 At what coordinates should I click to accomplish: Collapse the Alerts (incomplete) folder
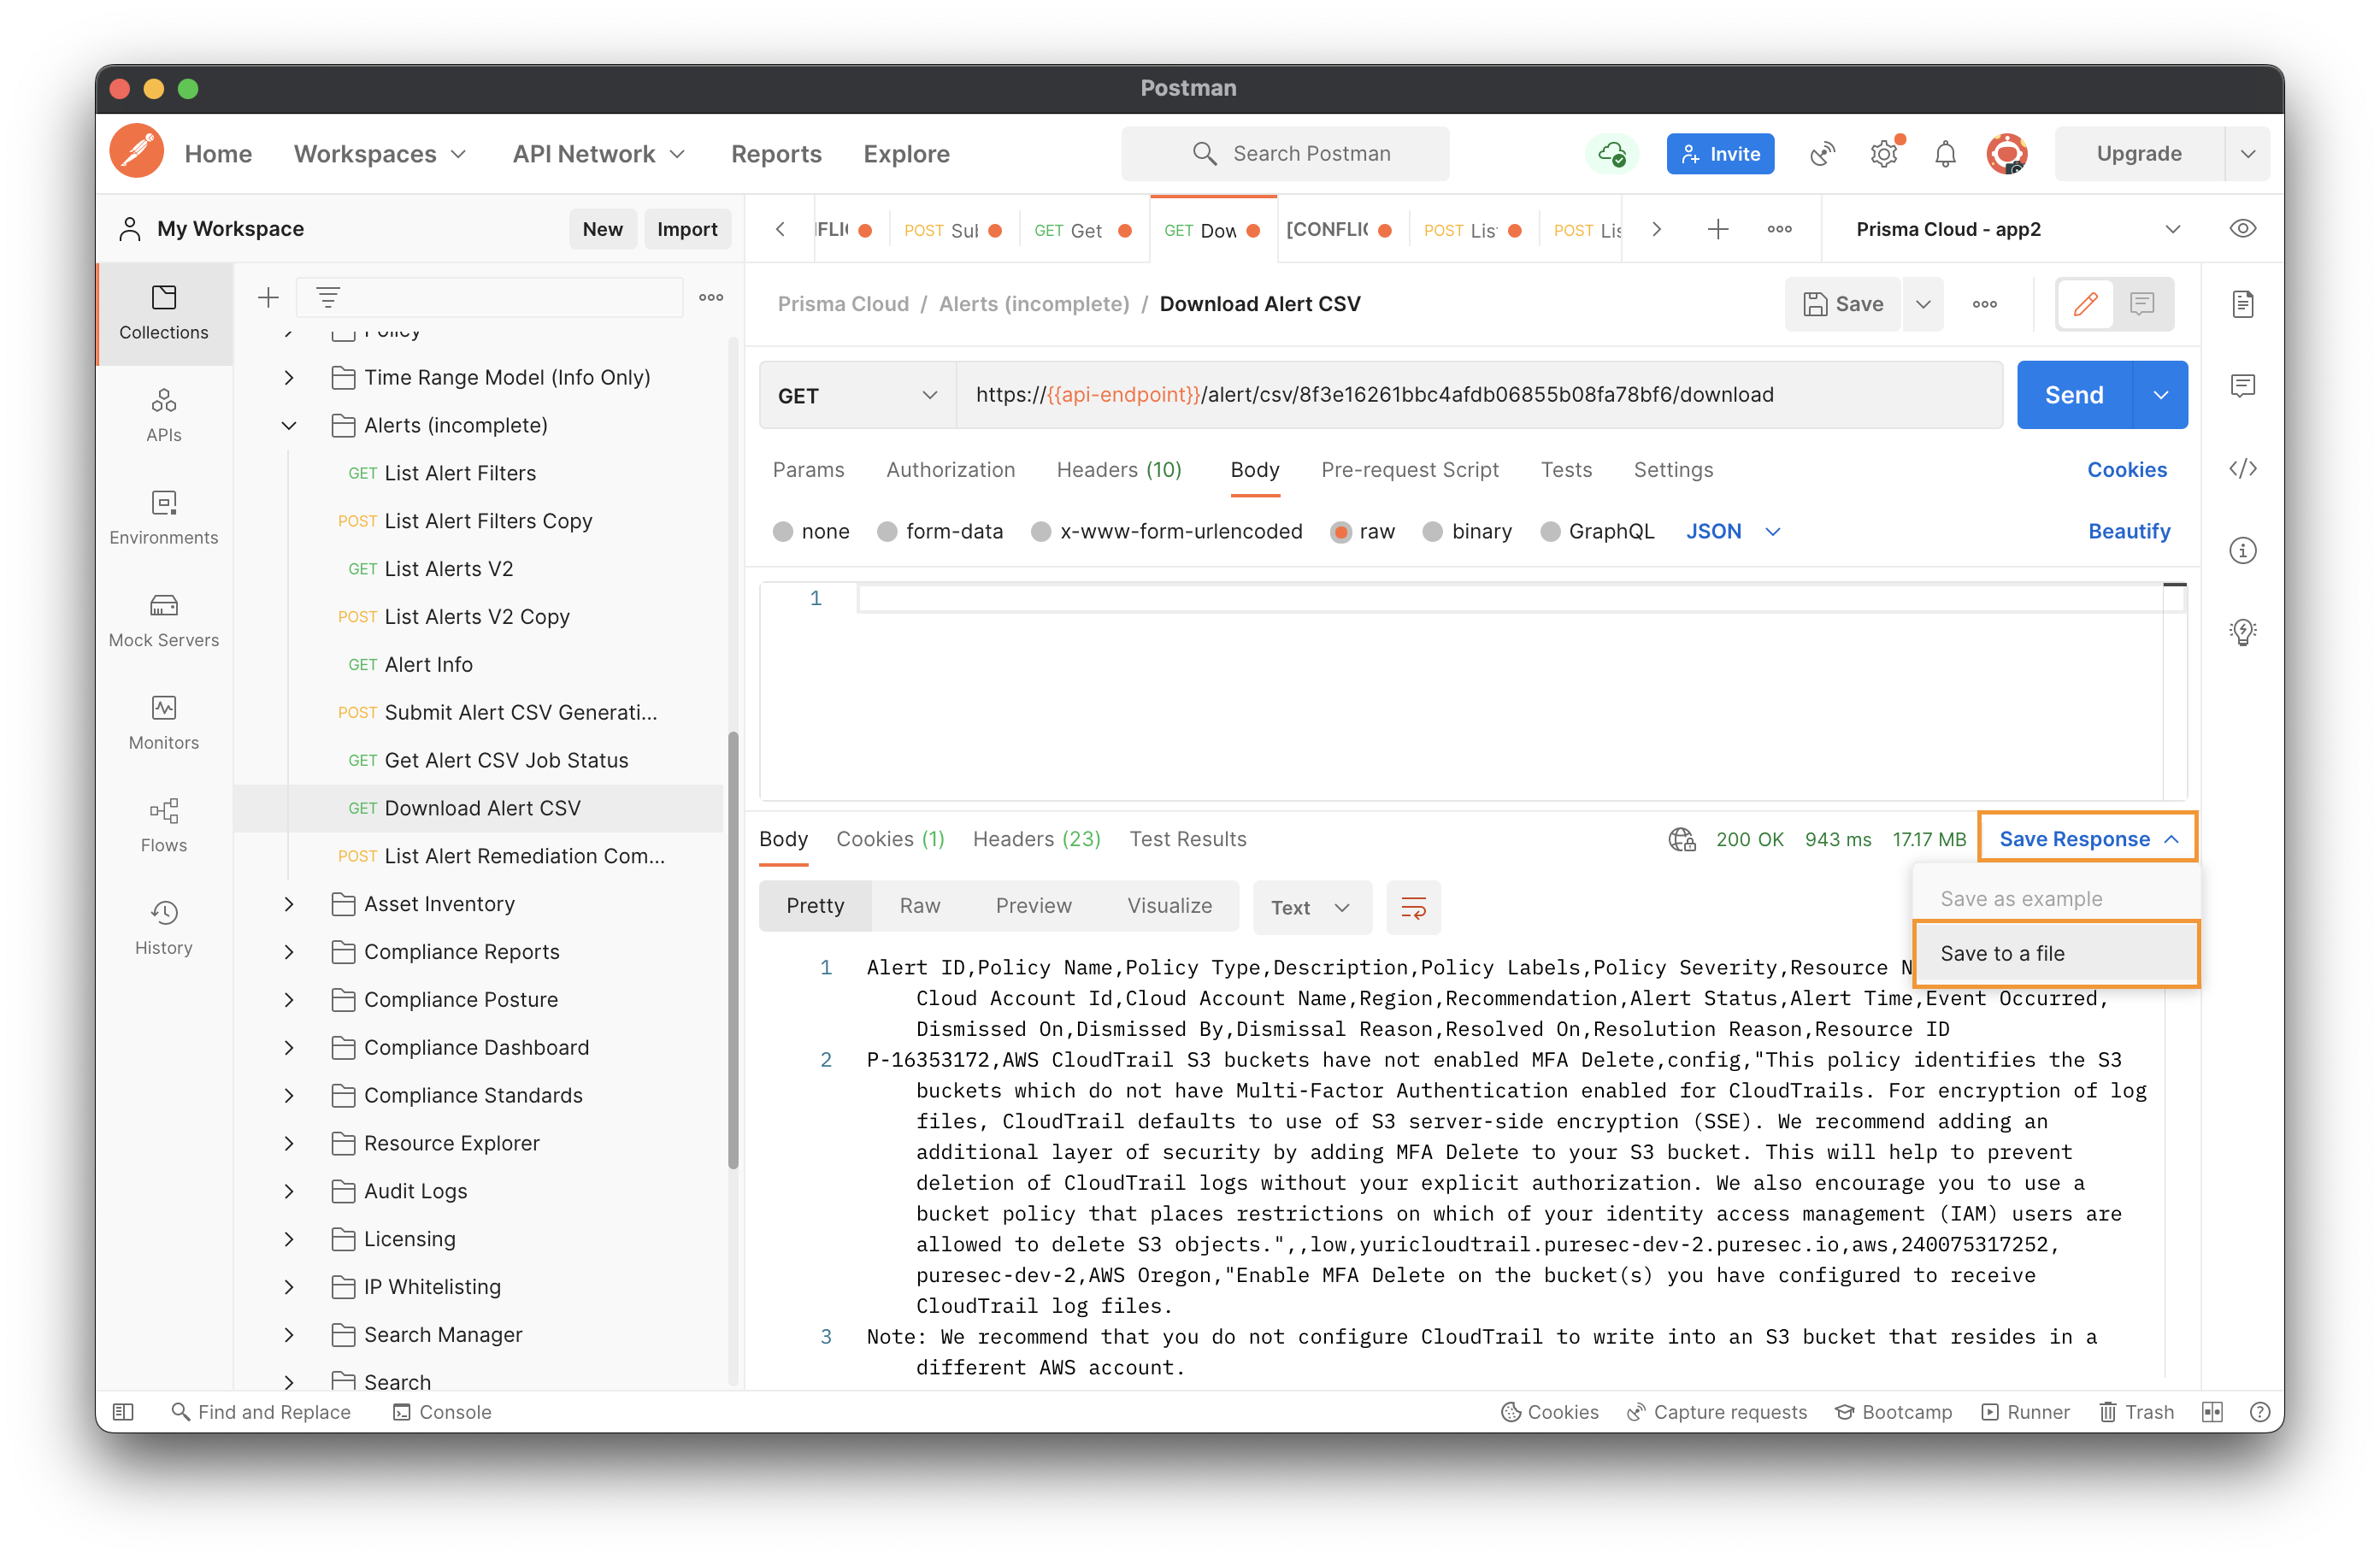coord(289,426)
